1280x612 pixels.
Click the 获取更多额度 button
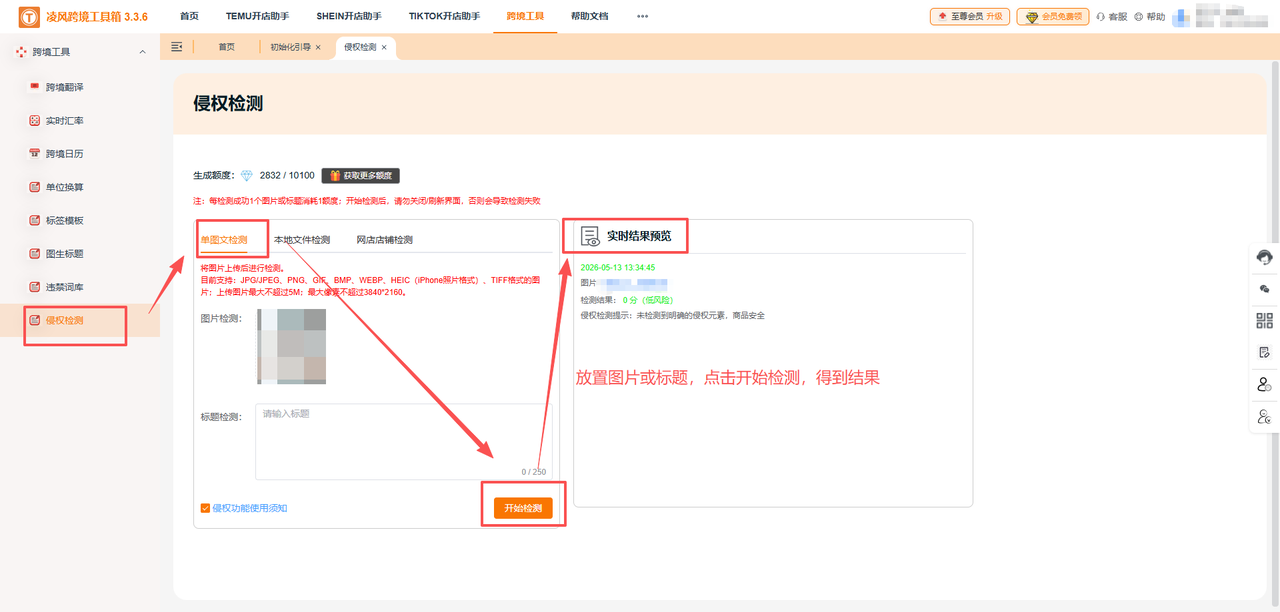pos(361,176)
